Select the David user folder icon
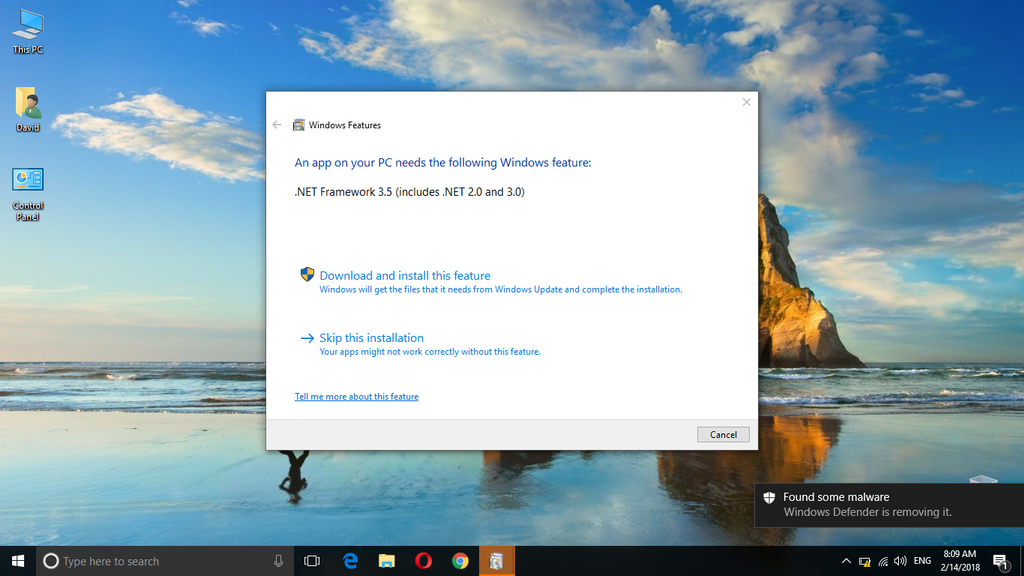 pyautogui.click(x=28, y=109)
